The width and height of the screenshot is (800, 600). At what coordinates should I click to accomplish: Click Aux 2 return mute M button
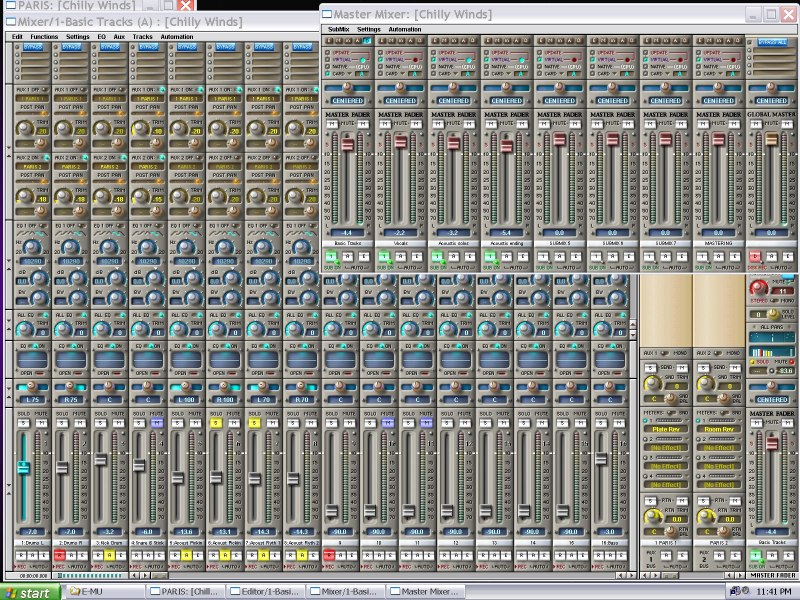click(735, 501)
